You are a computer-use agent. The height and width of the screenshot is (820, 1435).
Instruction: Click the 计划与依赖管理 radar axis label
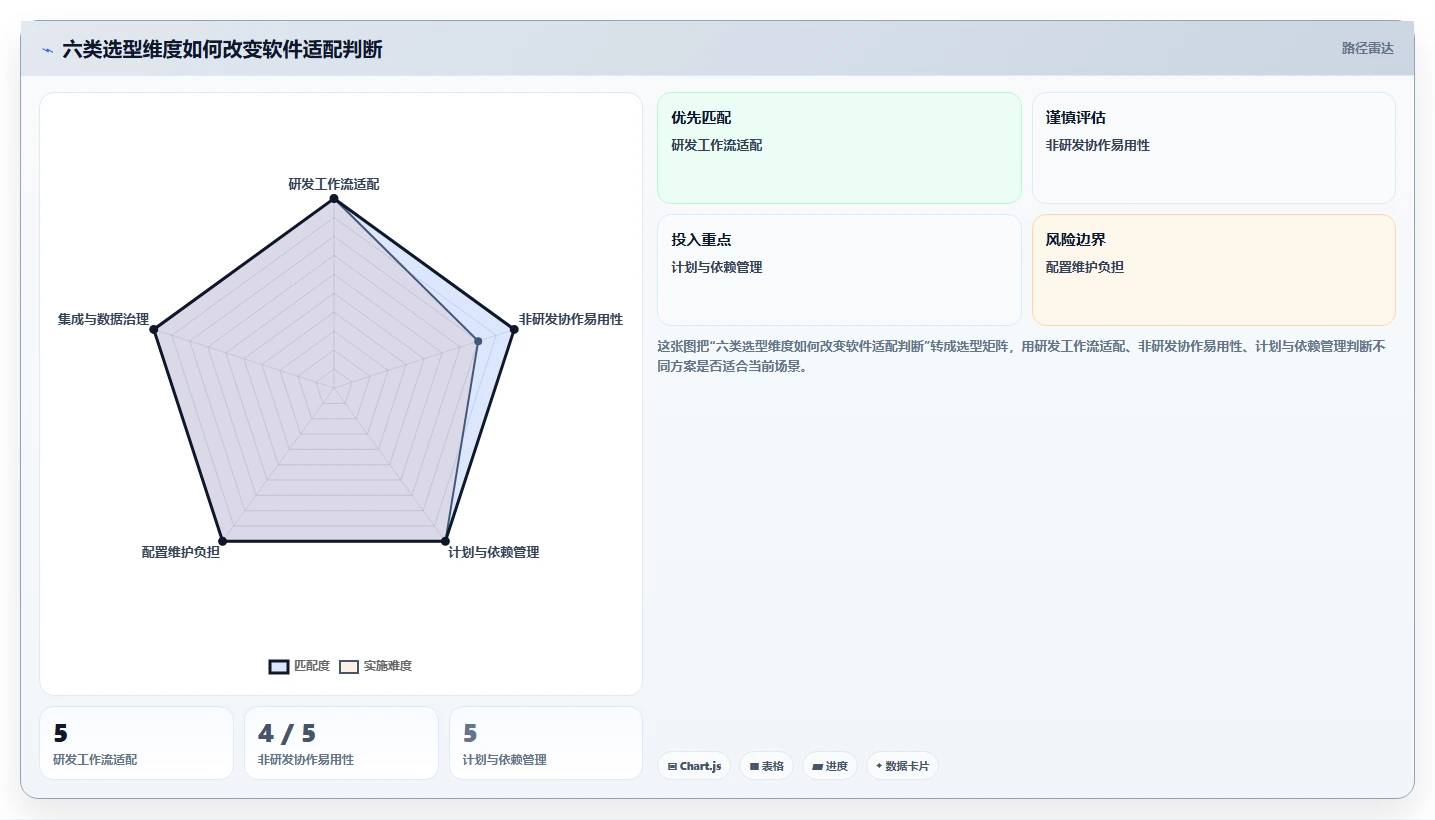494,552
